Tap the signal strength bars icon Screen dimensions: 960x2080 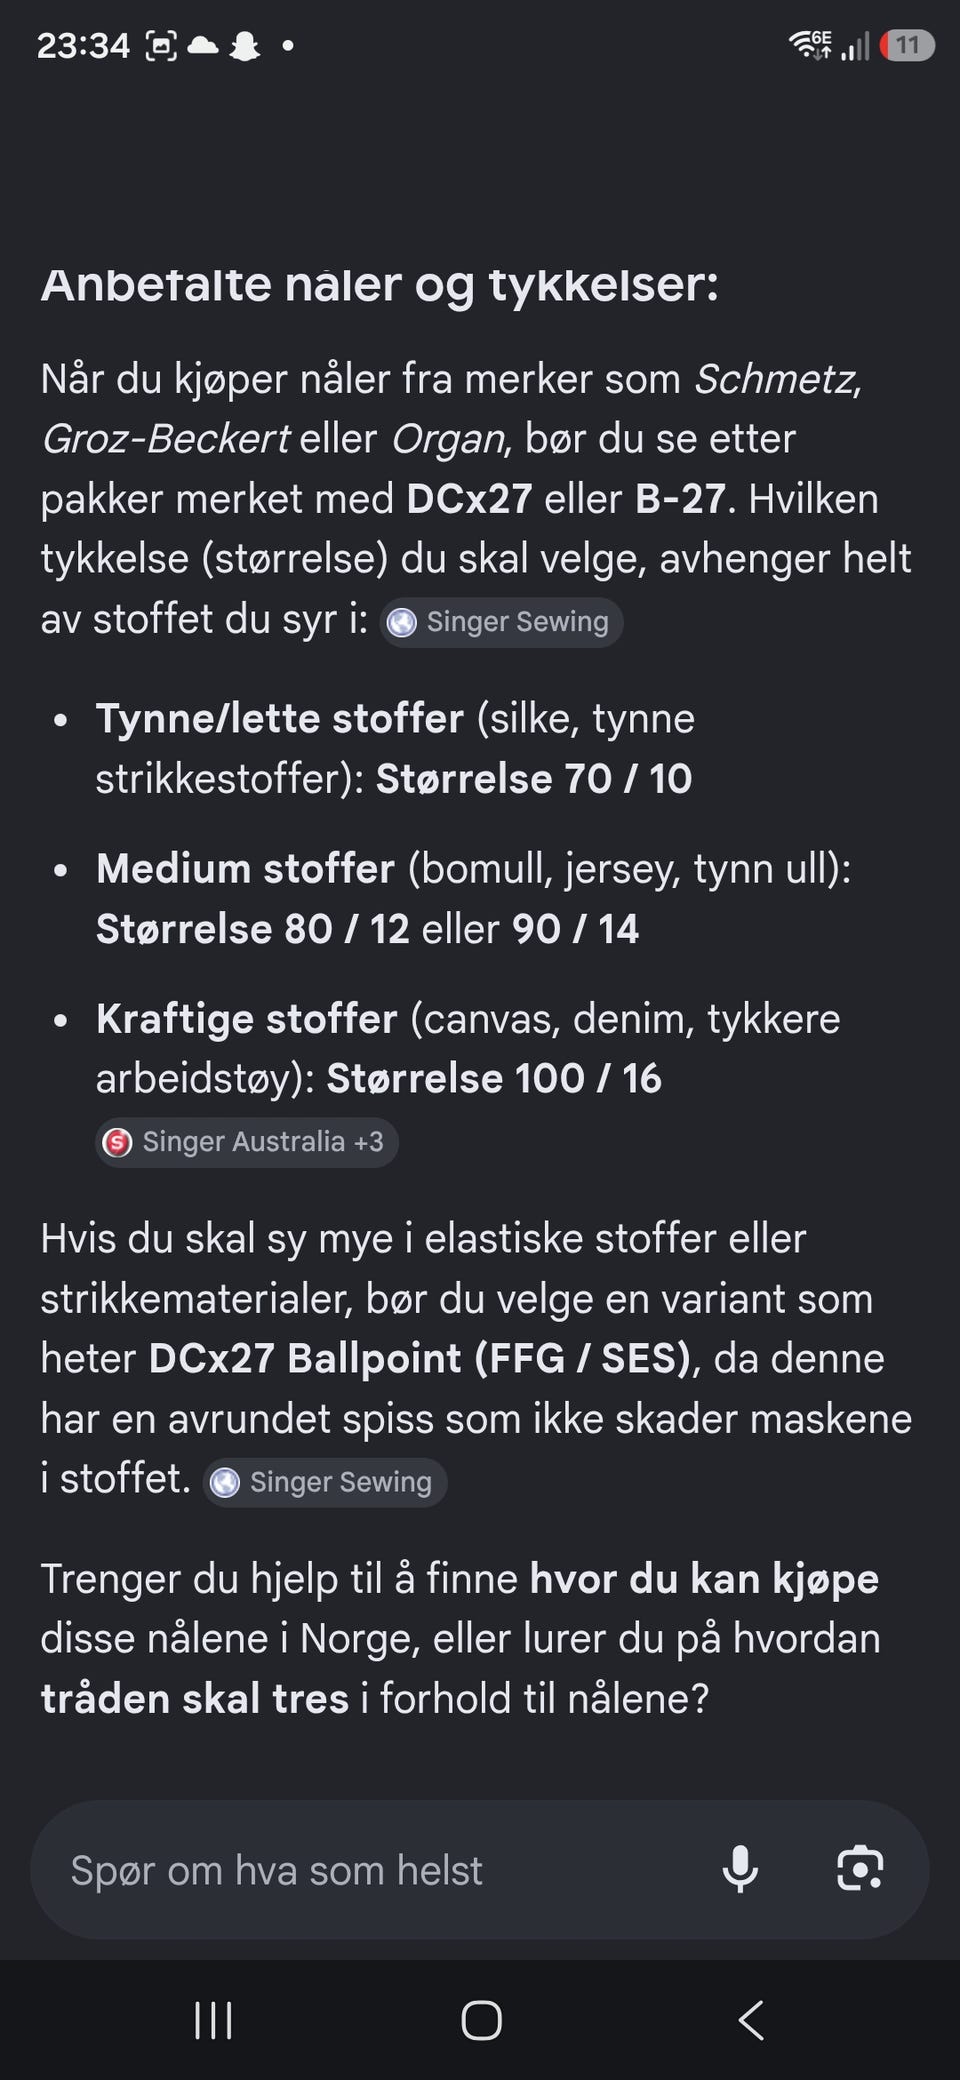click(x=855, y=46)
